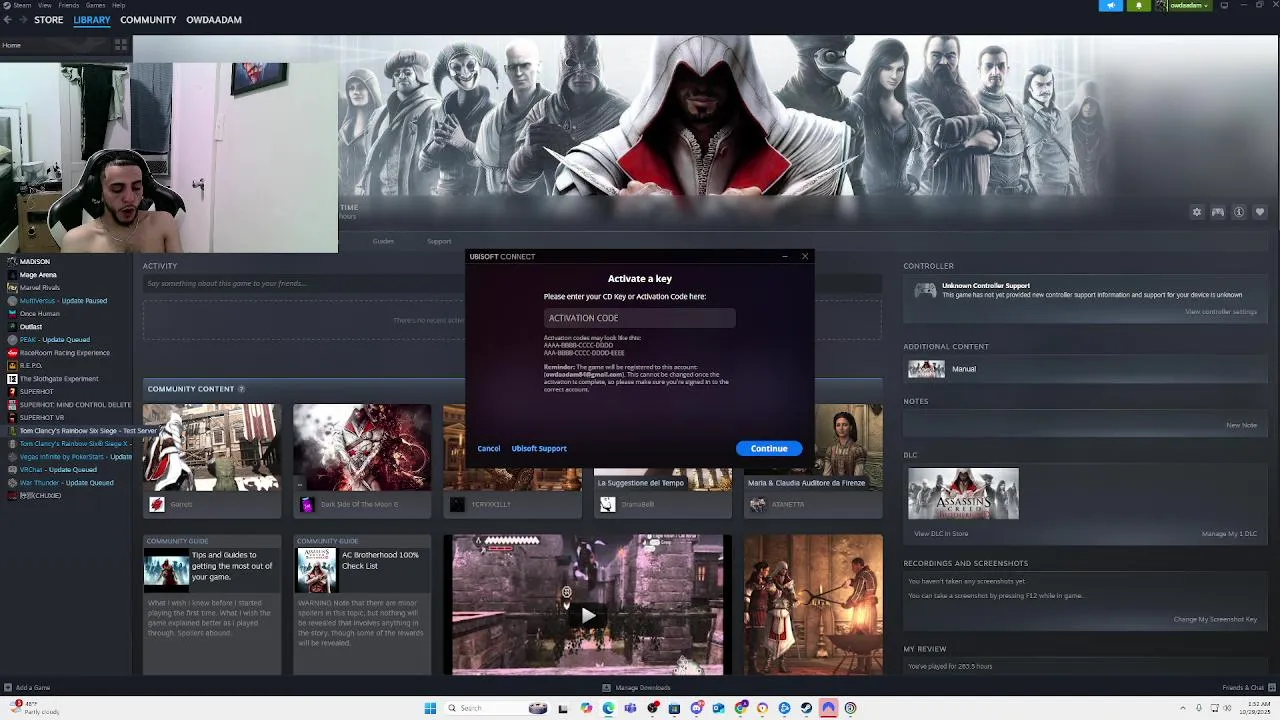The image size is (1280, 720).
Task: Open the Dark Side Of The Moon artwork
Action: point(362,460)
